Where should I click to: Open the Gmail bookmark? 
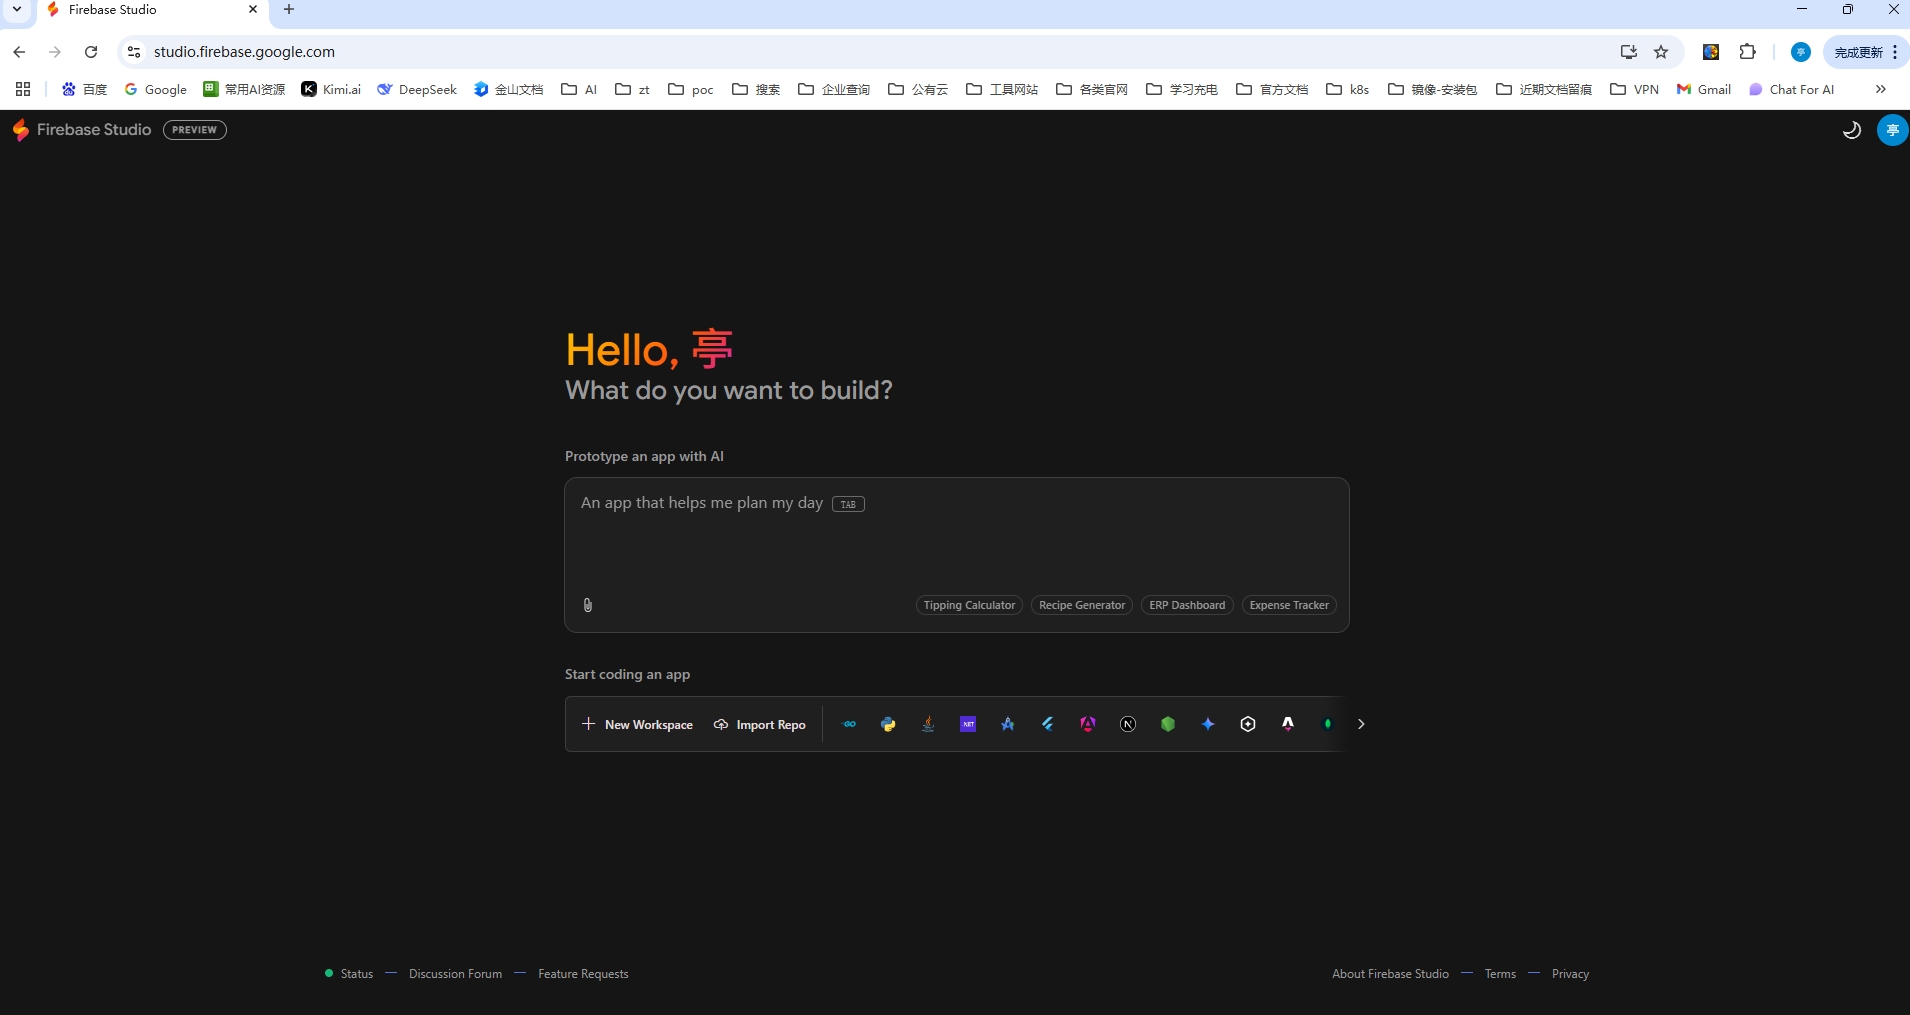(1703, 89)
